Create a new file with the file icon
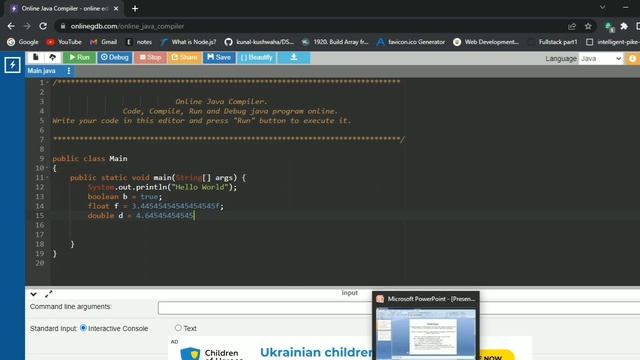Image resolution: width=640 pixels, height=360 pixels. point(36,58)
